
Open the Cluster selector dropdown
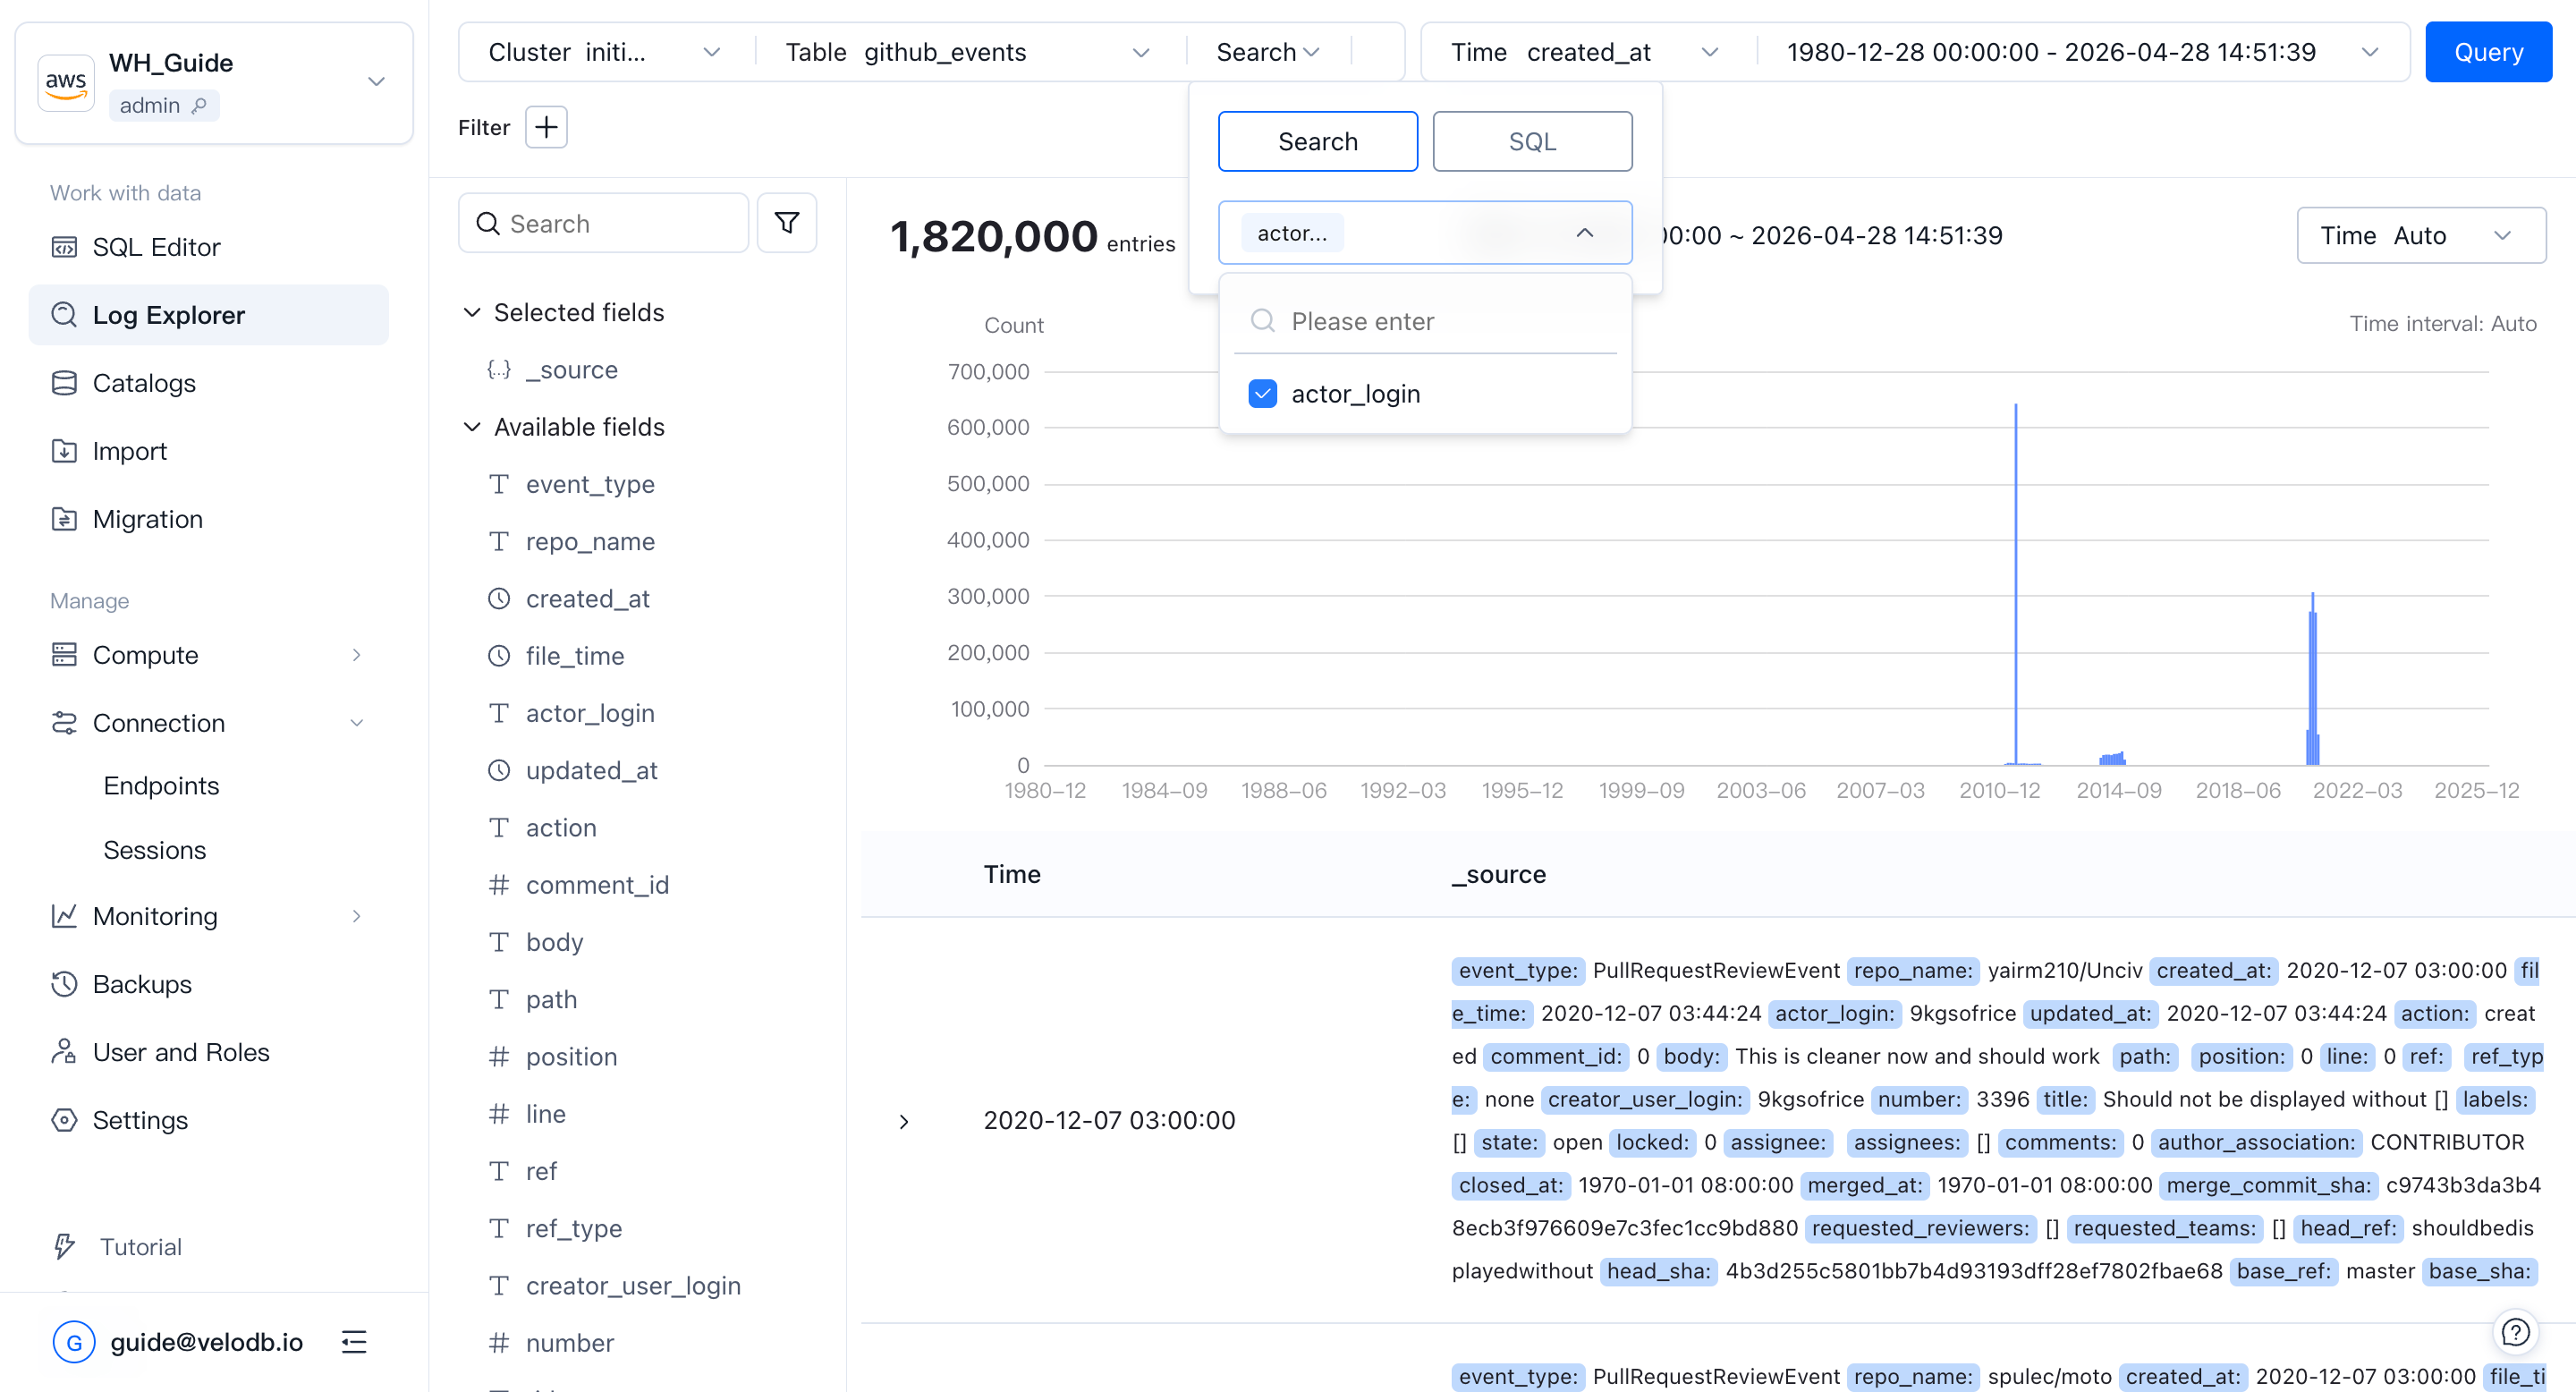pyautogui.click(x=711, y=51)
